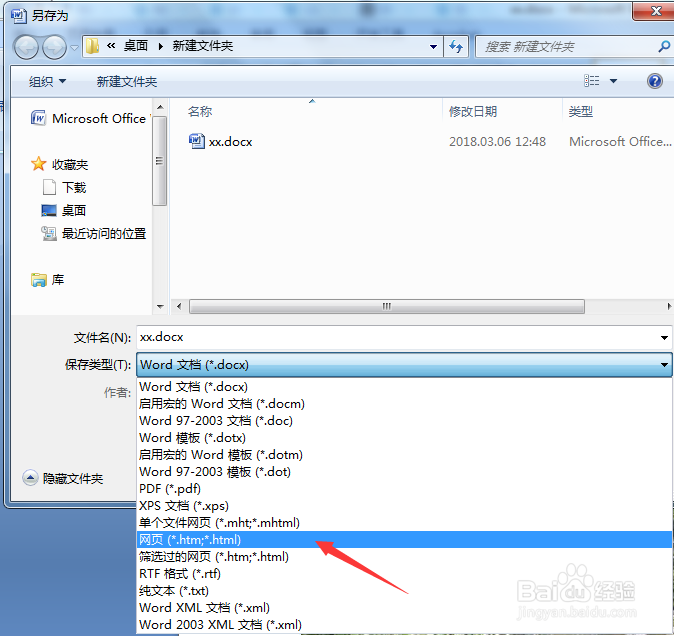The image size is (674, 636).
Task: Choose highlighted 网页 (*.htm;*.html) option
Action: click(x=404, y=540)
